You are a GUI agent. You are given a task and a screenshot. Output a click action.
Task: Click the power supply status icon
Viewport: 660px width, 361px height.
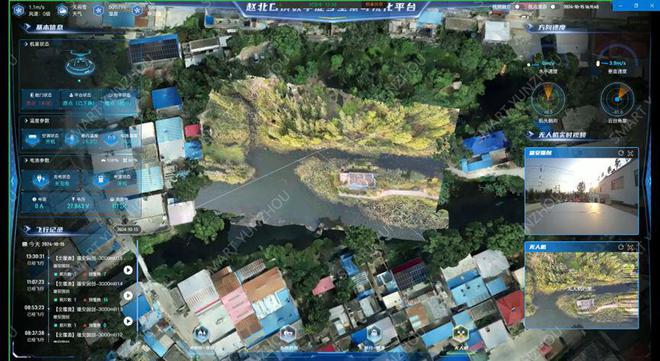(101, 180)
